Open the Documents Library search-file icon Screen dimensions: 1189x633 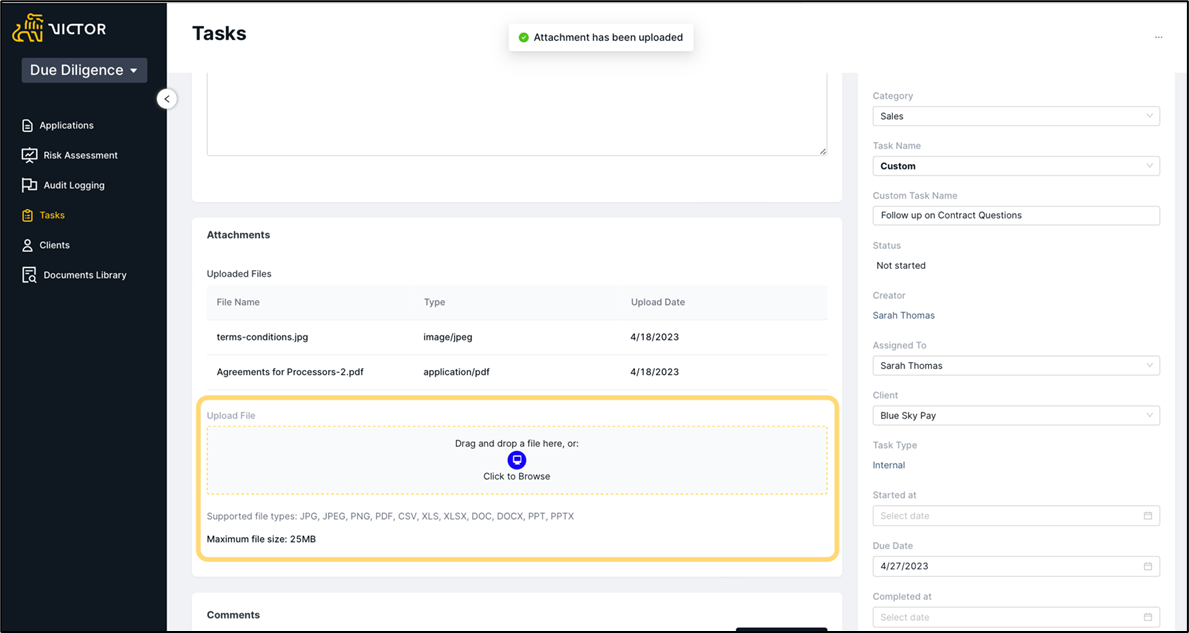[x=30, y=275]
